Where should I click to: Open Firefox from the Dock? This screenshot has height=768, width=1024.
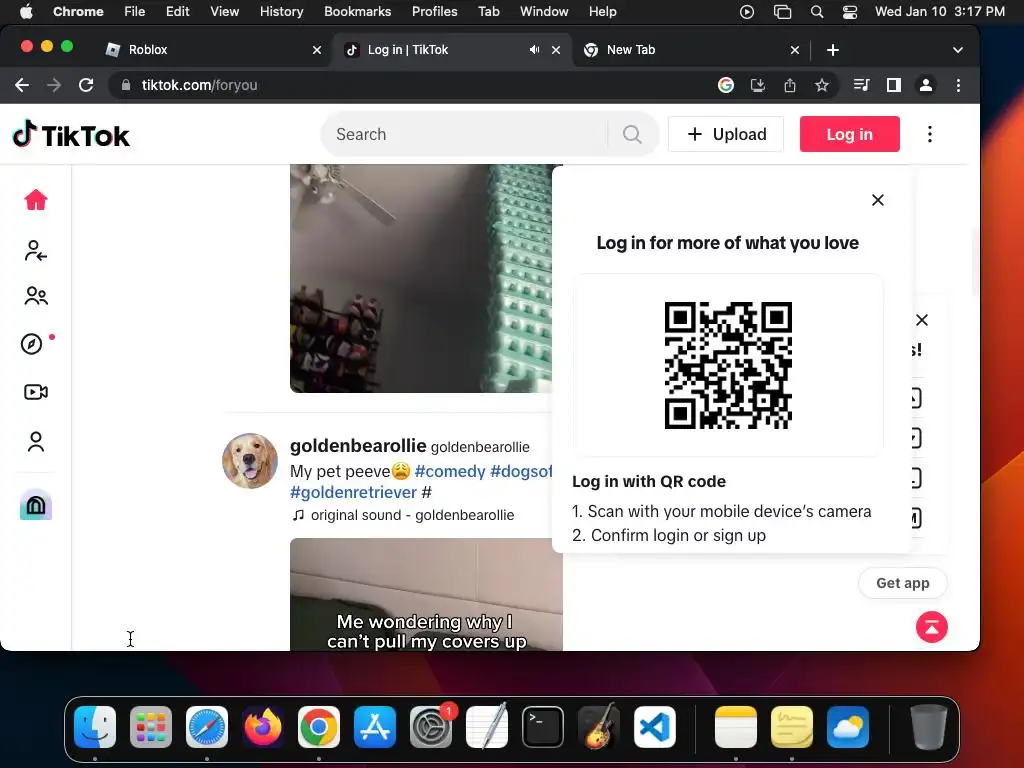[263, 727]
